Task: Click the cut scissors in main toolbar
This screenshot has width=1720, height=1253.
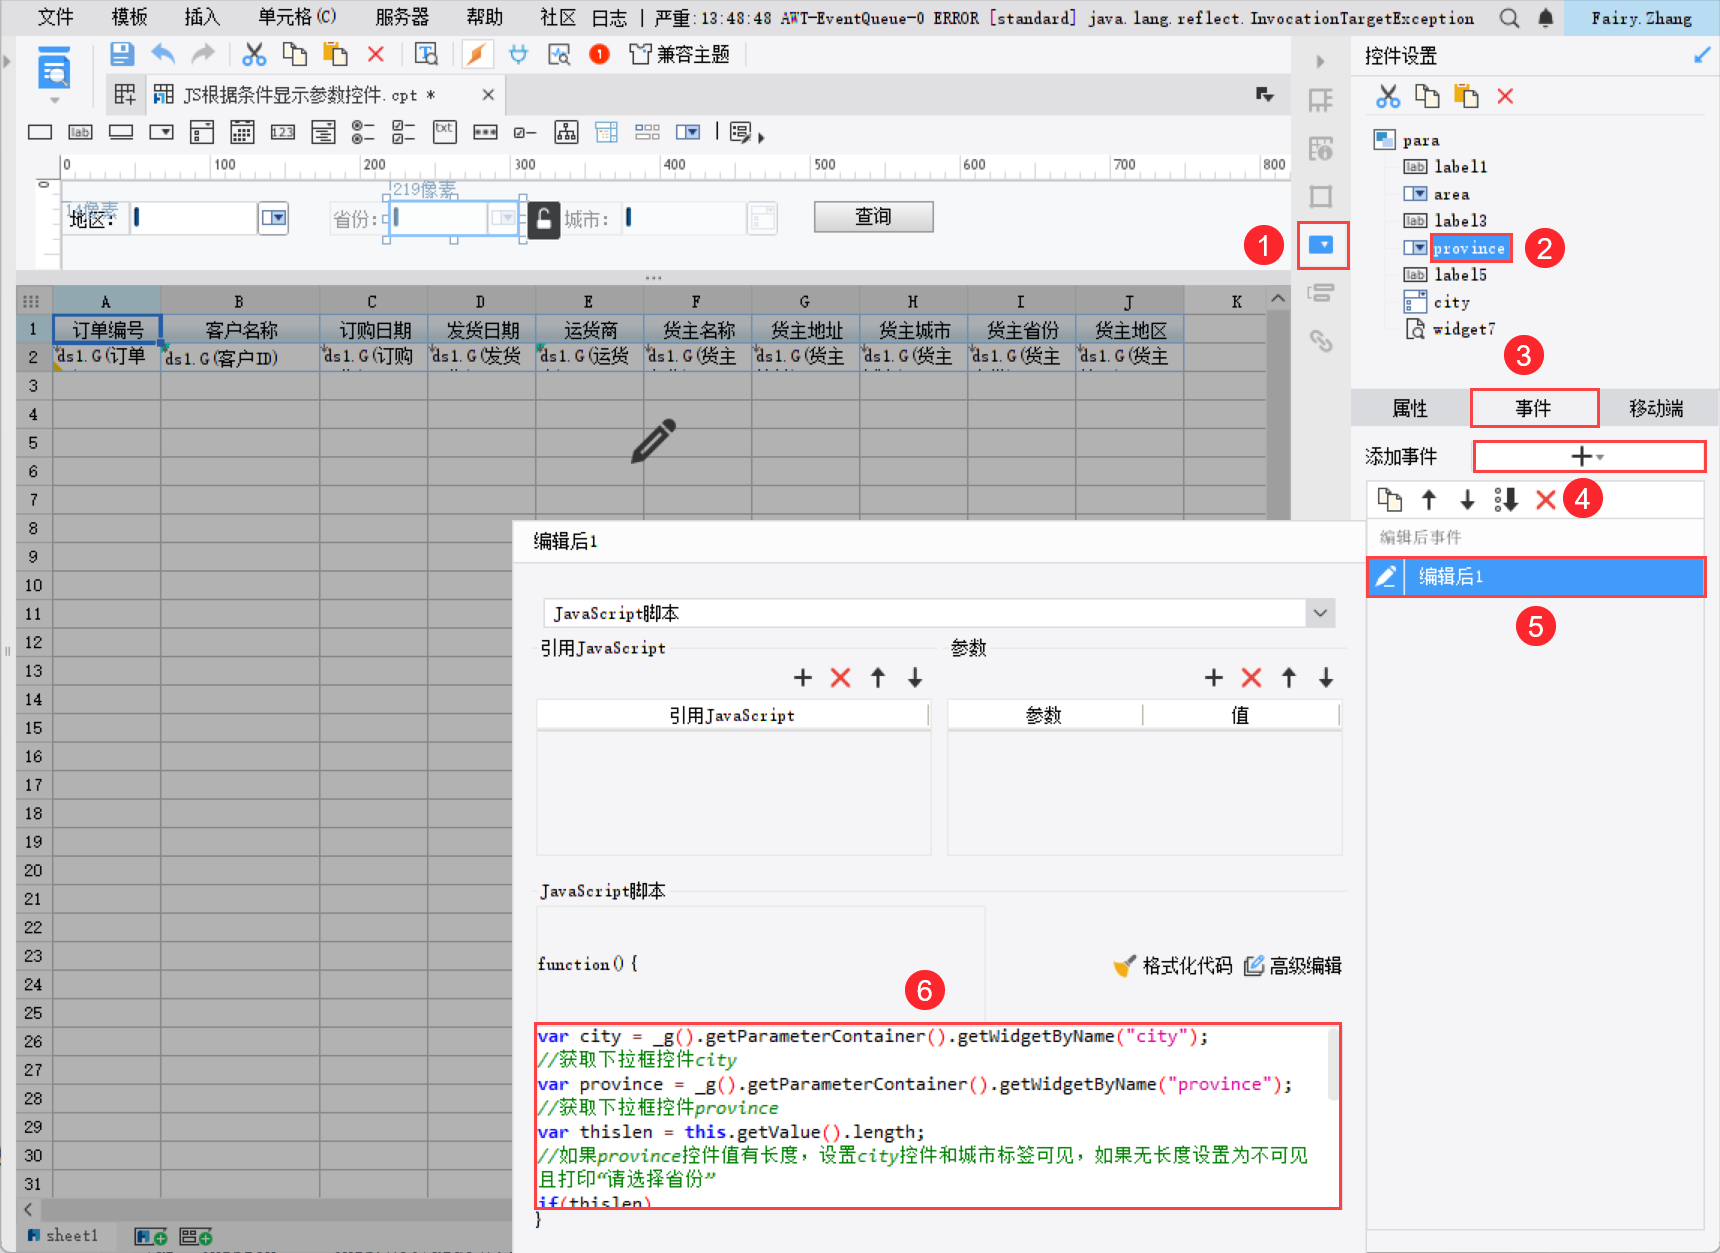Action: click(x=254, y=54)
